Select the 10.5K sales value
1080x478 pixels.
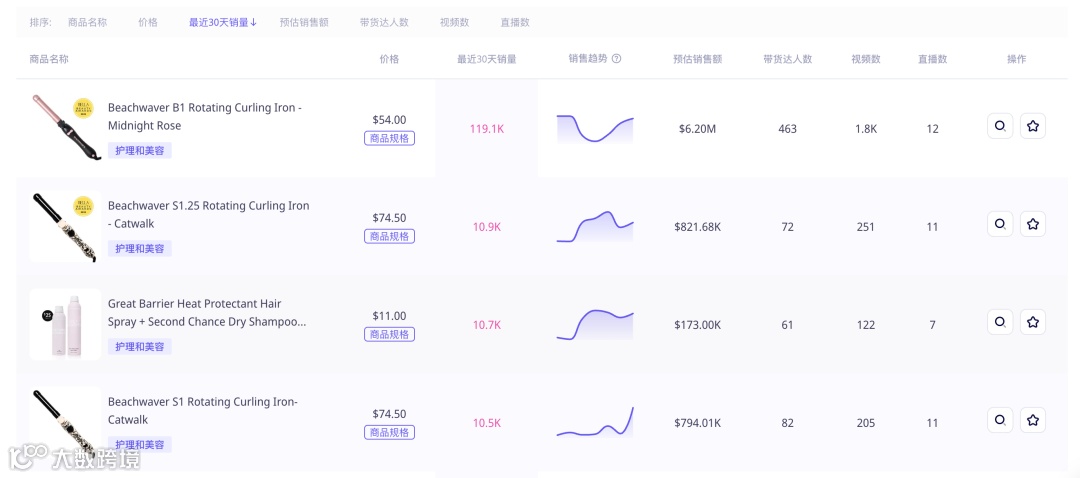coord(487,423)
